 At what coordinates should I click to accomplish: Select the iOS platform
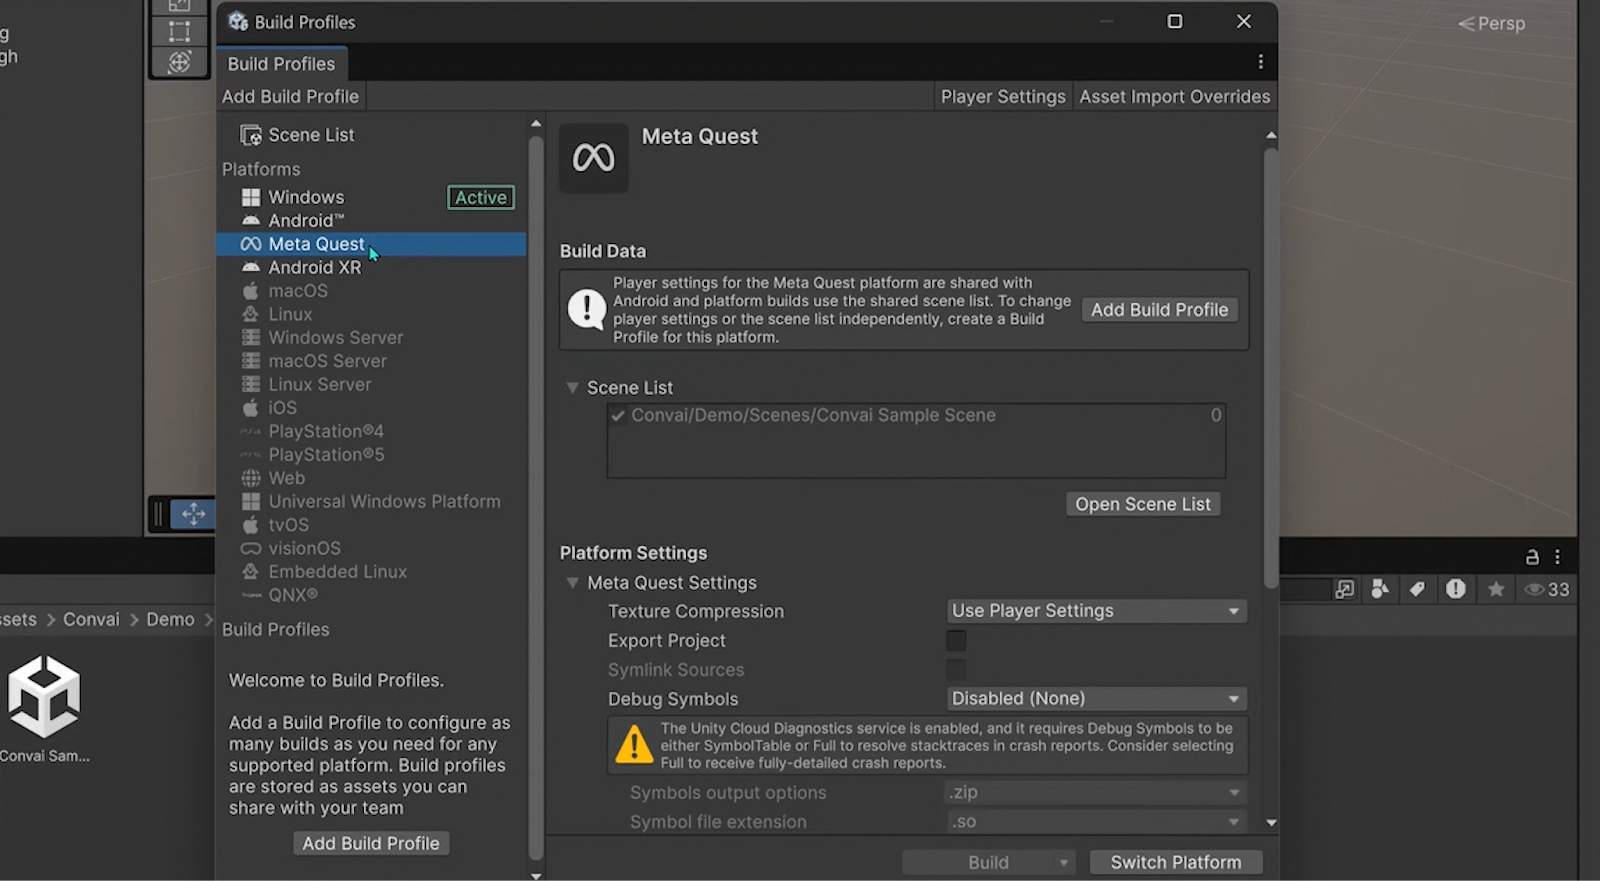(371, 408)
